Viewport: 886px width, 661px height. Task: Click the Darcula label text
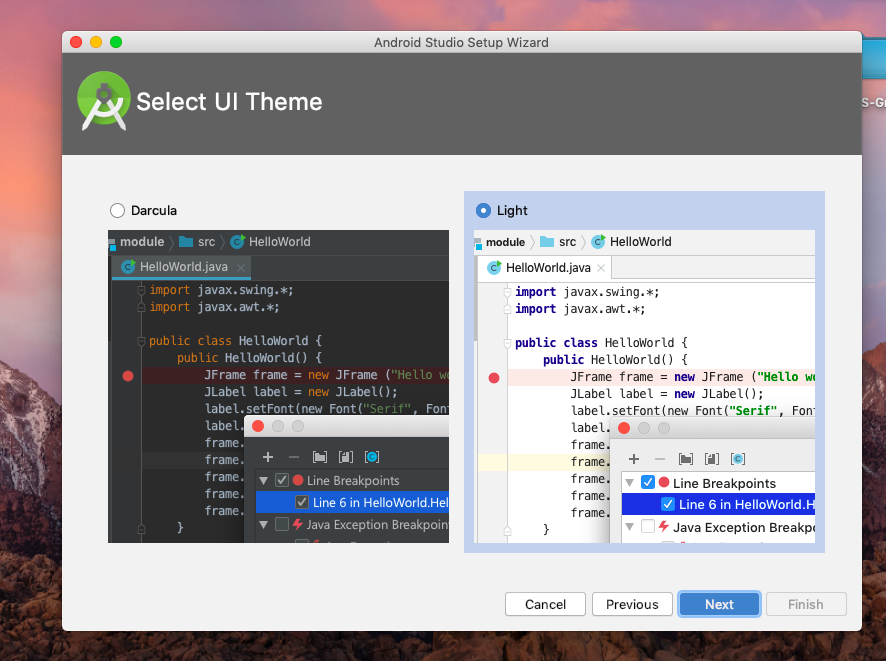pos(154,211)
